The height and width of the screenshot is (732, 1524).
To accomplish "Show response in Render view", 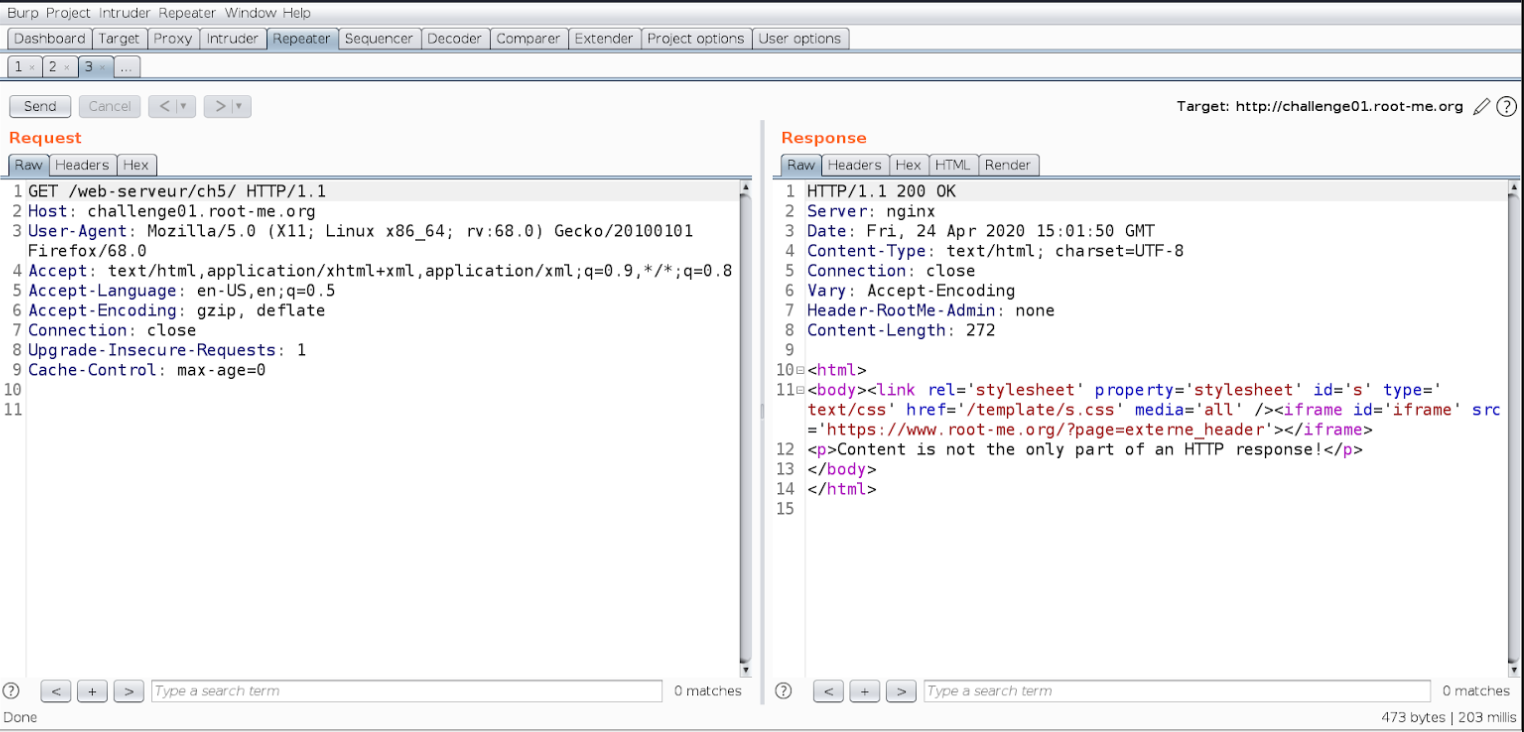I will pyautogui.click(x=1008, y=165).
